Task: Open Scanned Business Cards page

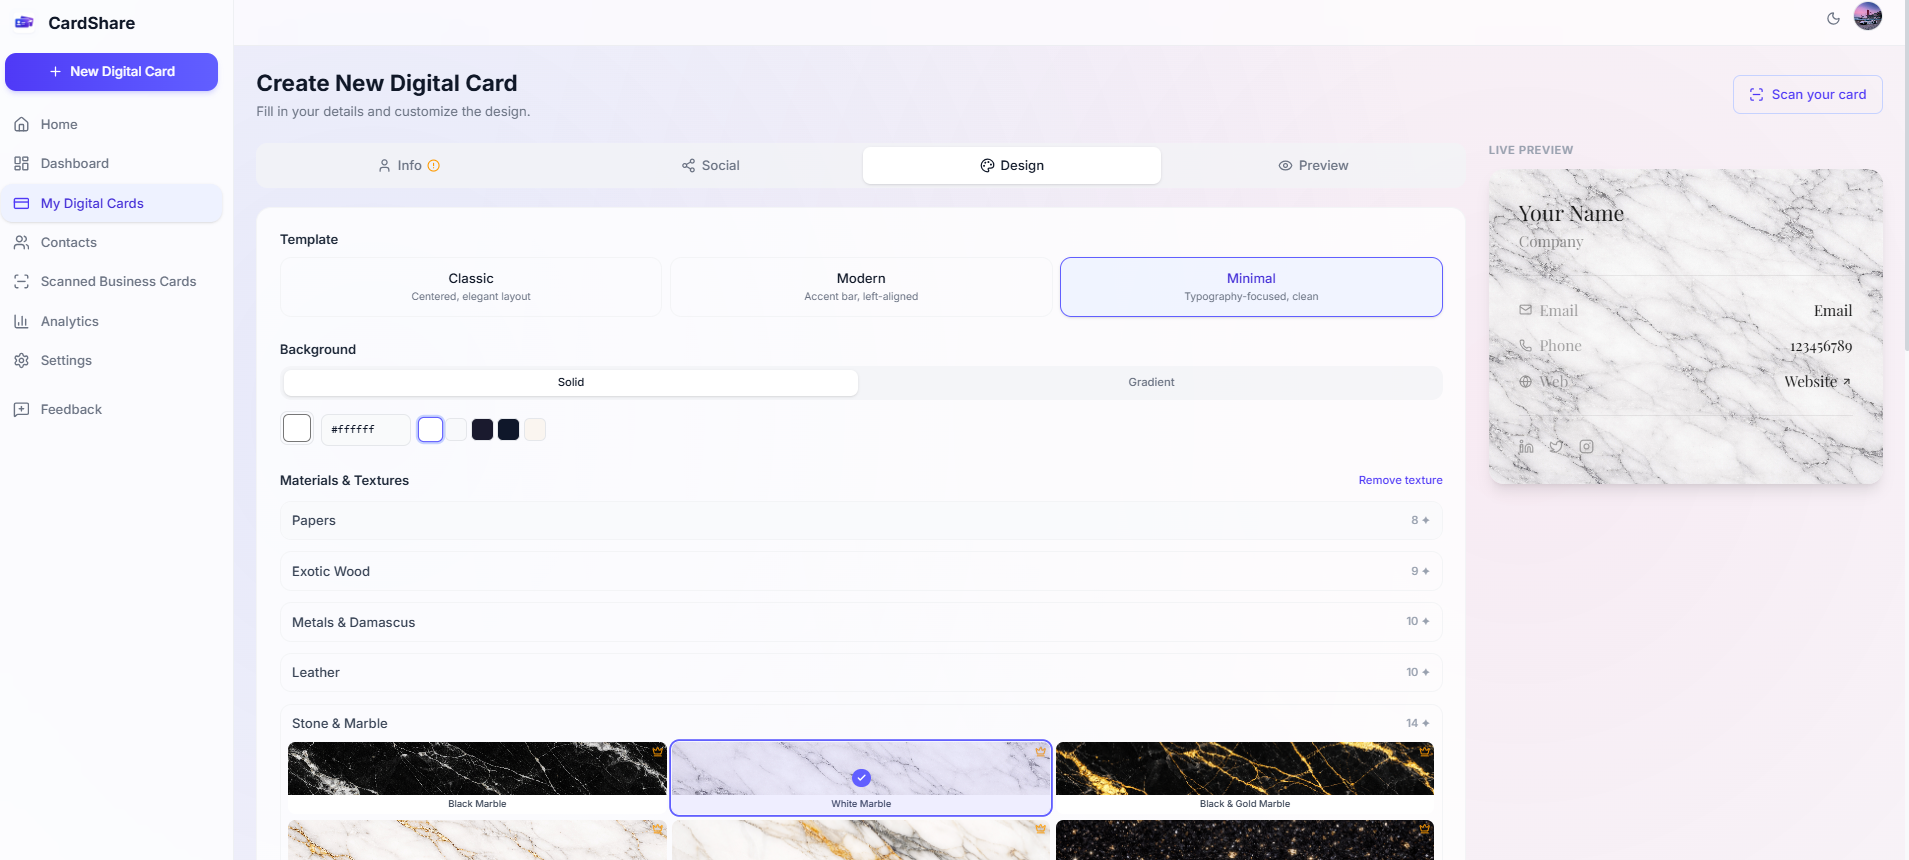Action: [x=112, y=281]
